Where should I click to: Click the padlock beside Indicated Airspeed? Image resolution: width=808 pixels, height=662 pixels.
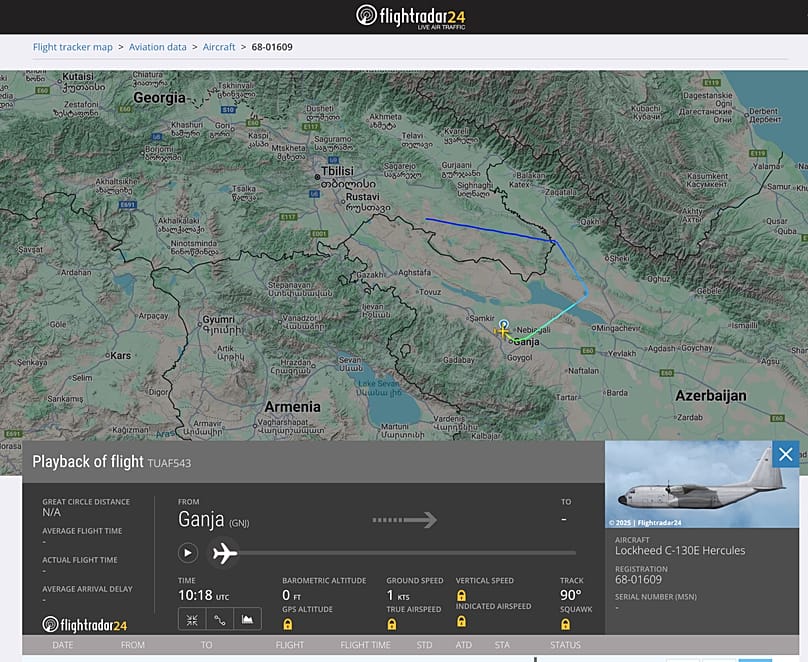[462, 621]
